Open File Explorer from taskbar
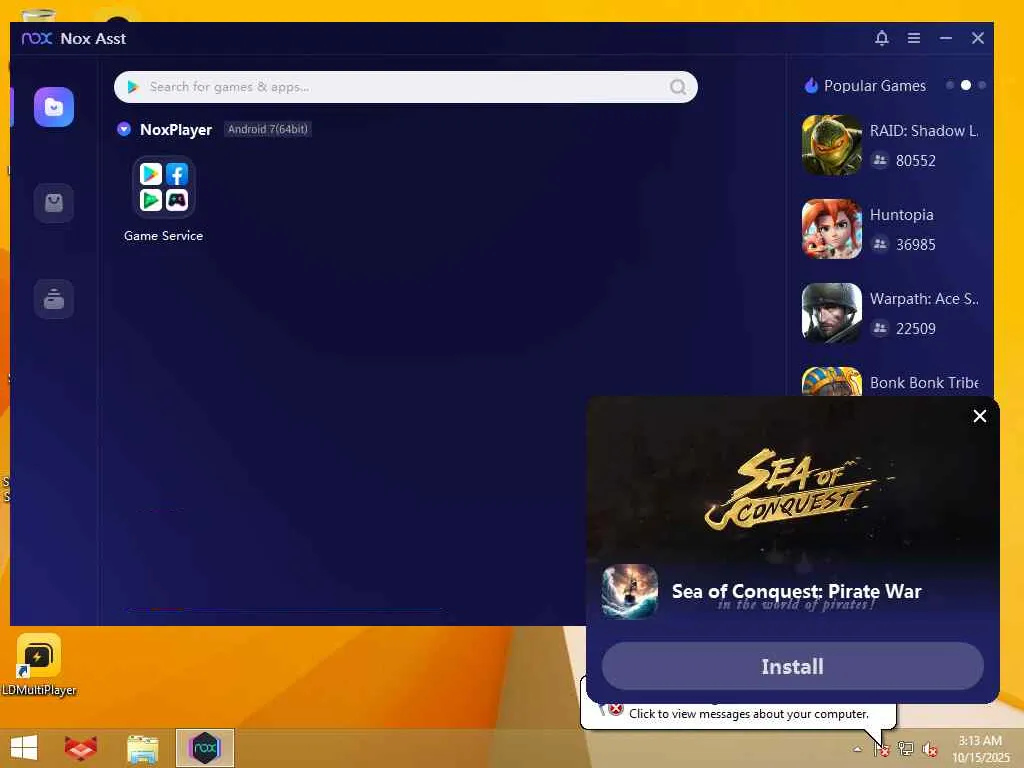Image resolution: width=1024 pixels, height=768 pixels. [x=142, y=748]
